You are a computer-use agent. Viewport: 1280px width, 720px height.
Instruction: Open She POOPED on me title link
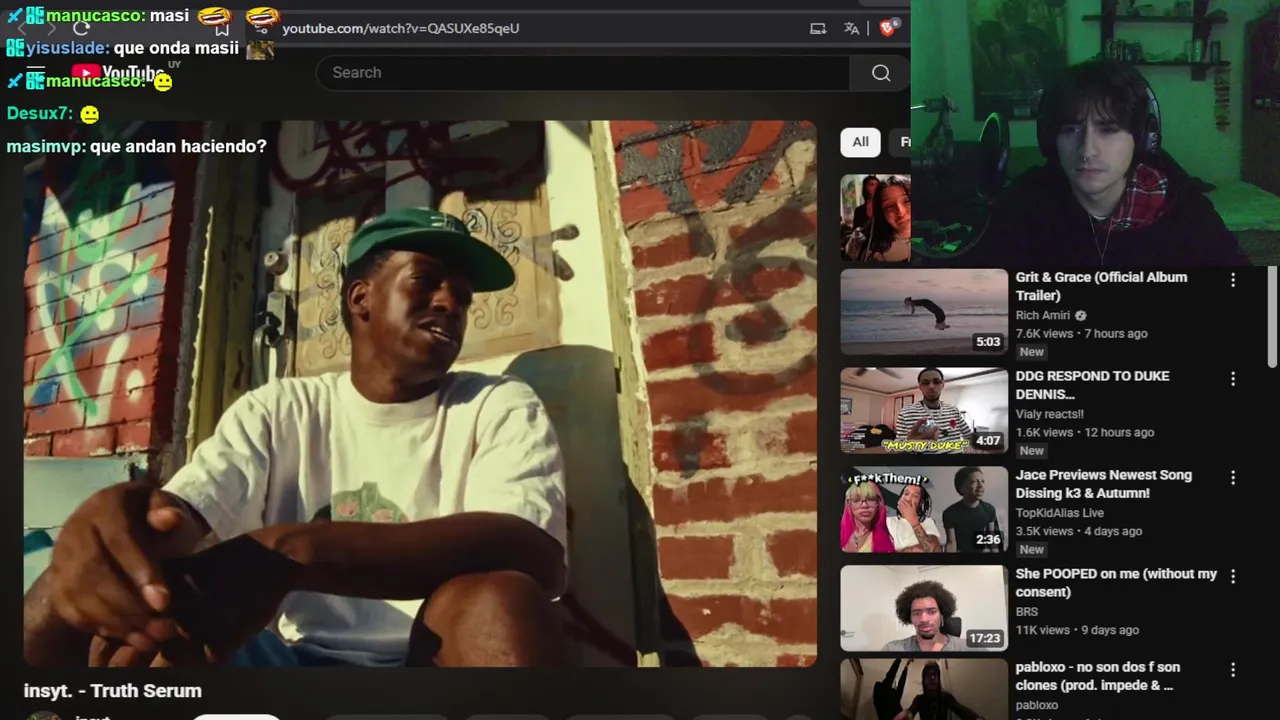click(1116, 583)
